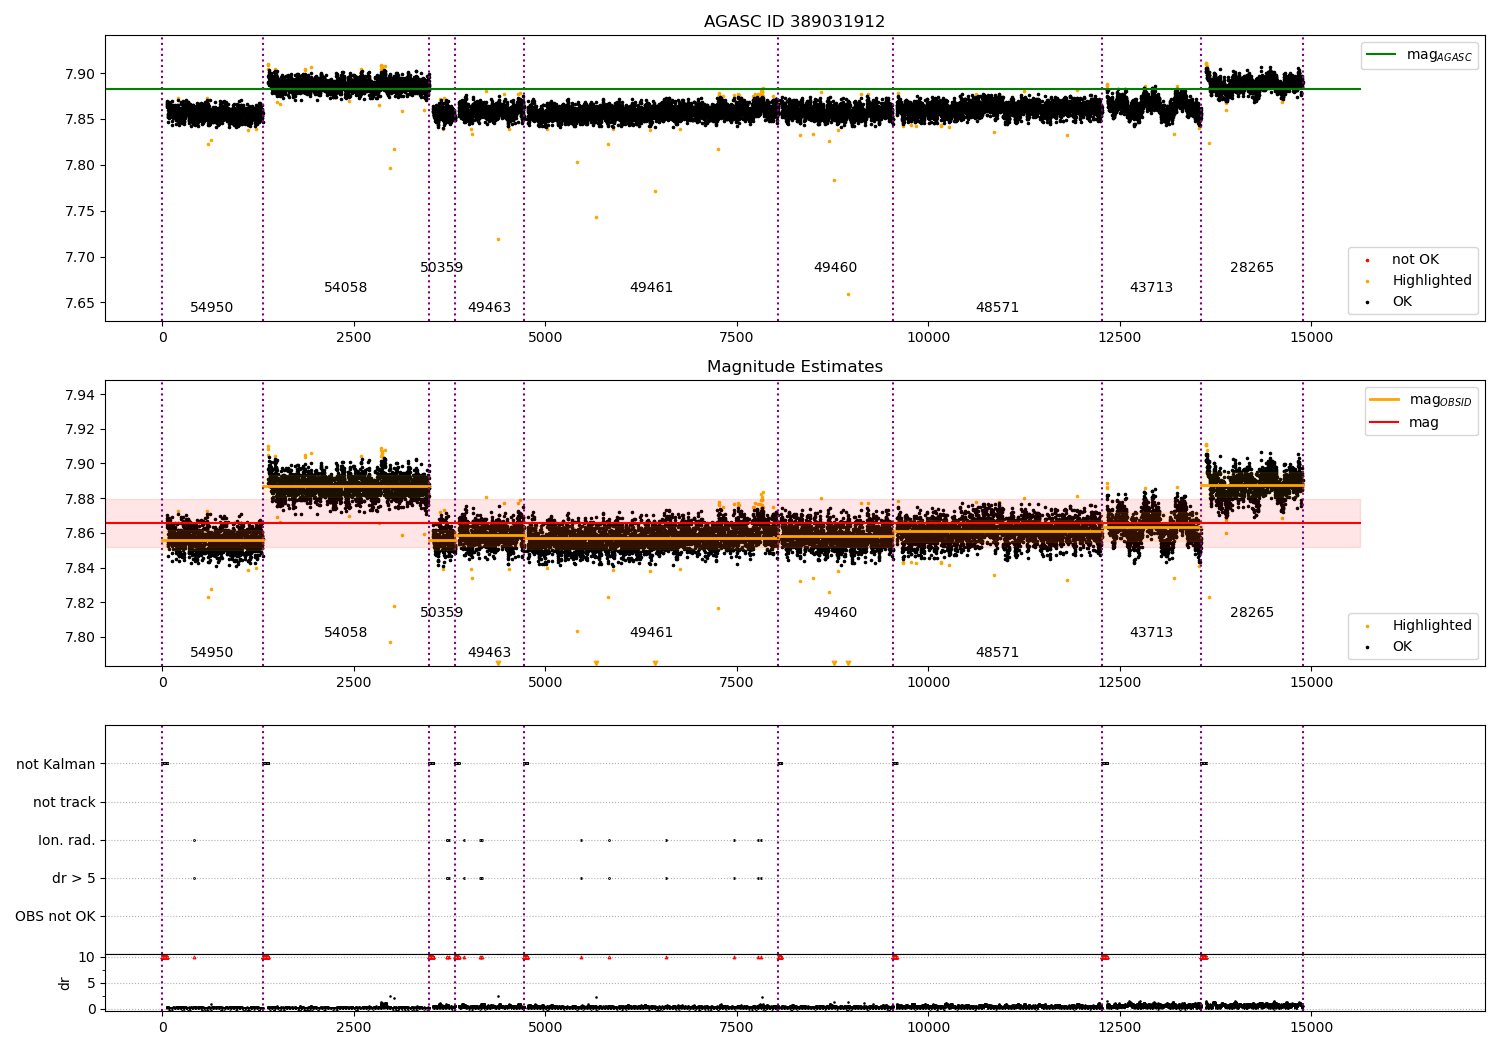
Task: Click OBSID label 49460 in middle plot
Action: (835, 612)
